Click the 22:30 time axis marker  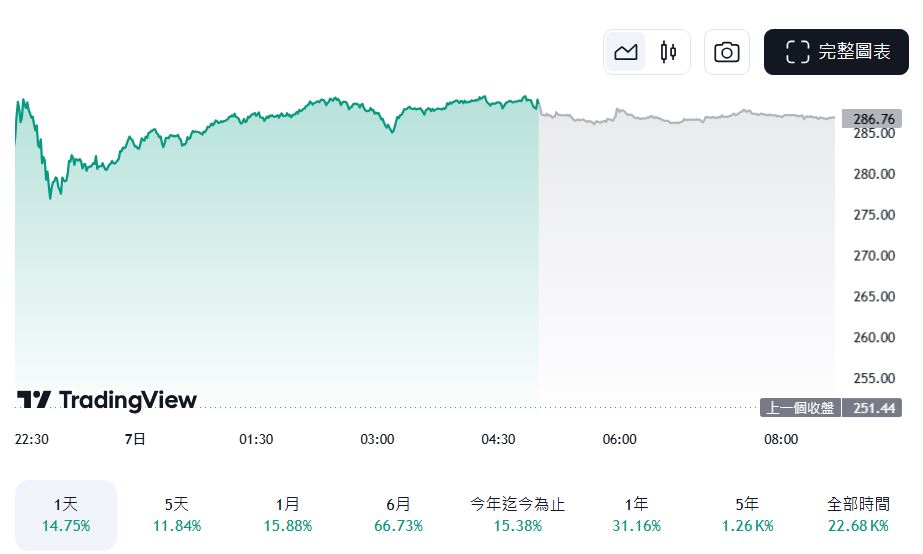(x=32, y=439)
